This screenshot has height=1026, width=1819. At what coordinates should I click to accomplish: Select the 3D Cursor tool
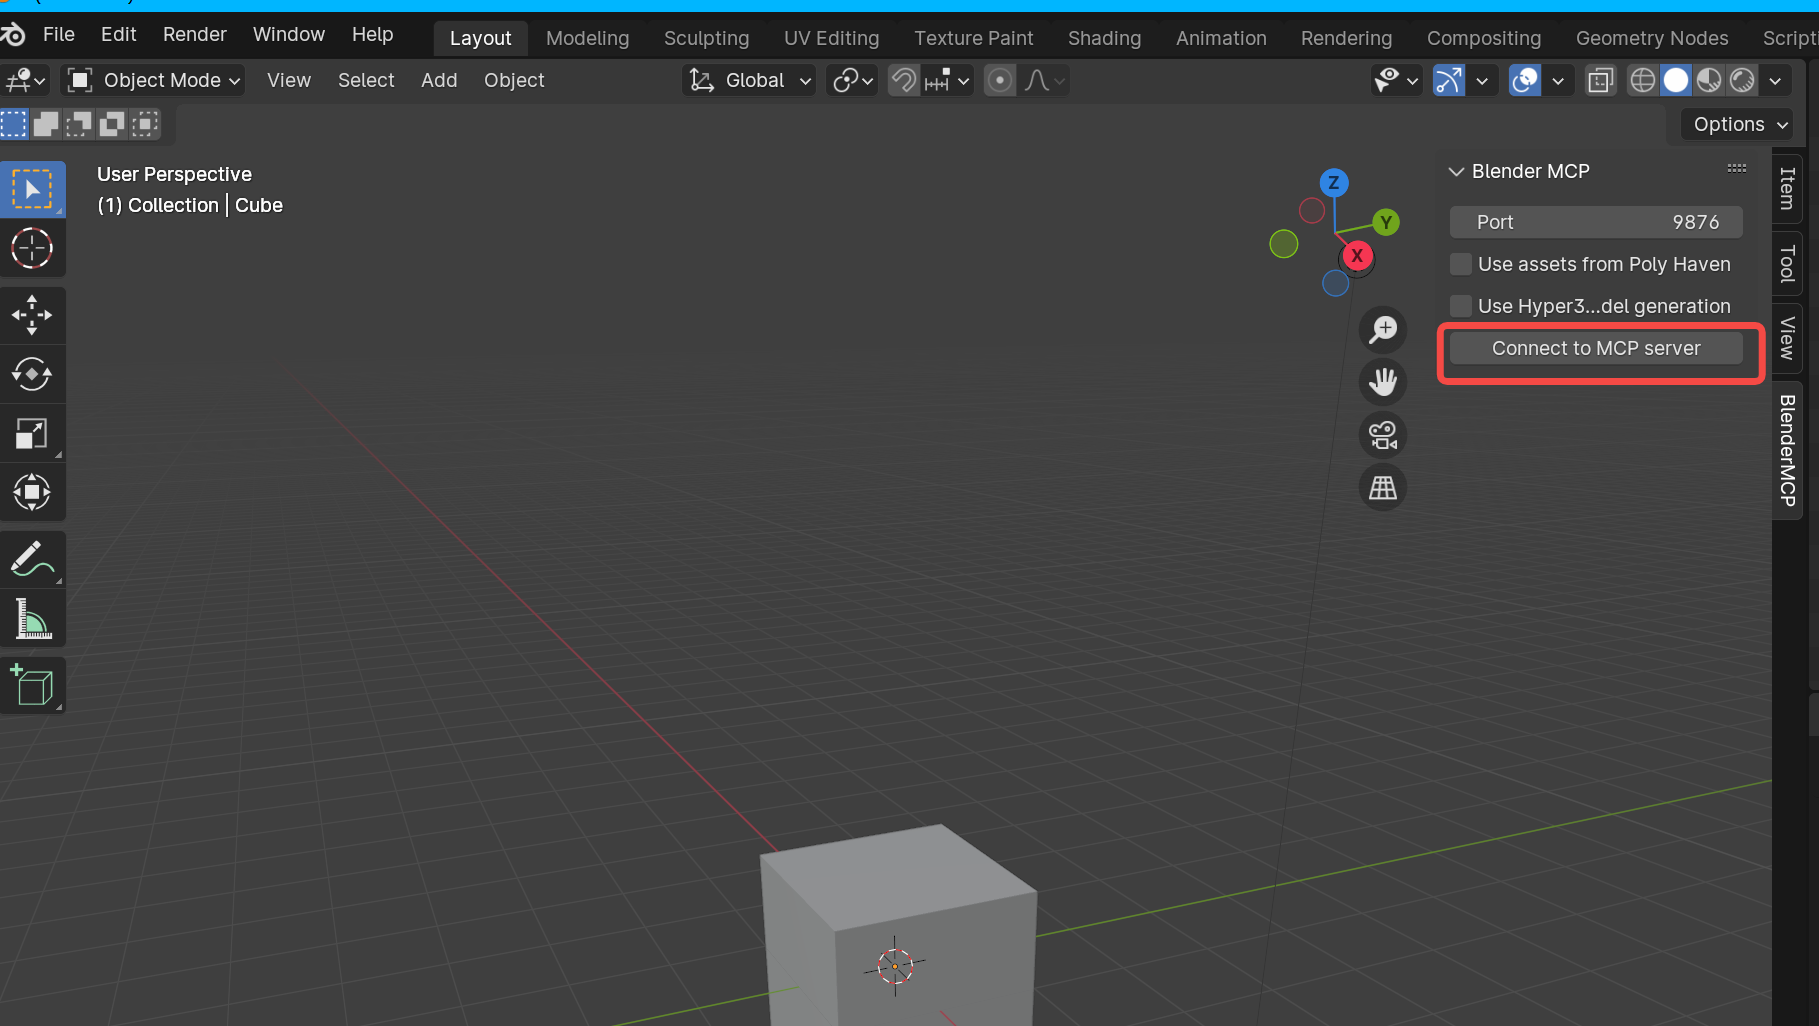point(32,248)
